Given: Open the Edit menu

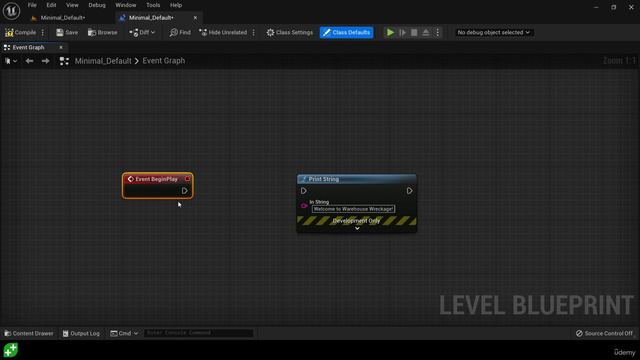Looking at the screenshot, I should click(51, 5).
